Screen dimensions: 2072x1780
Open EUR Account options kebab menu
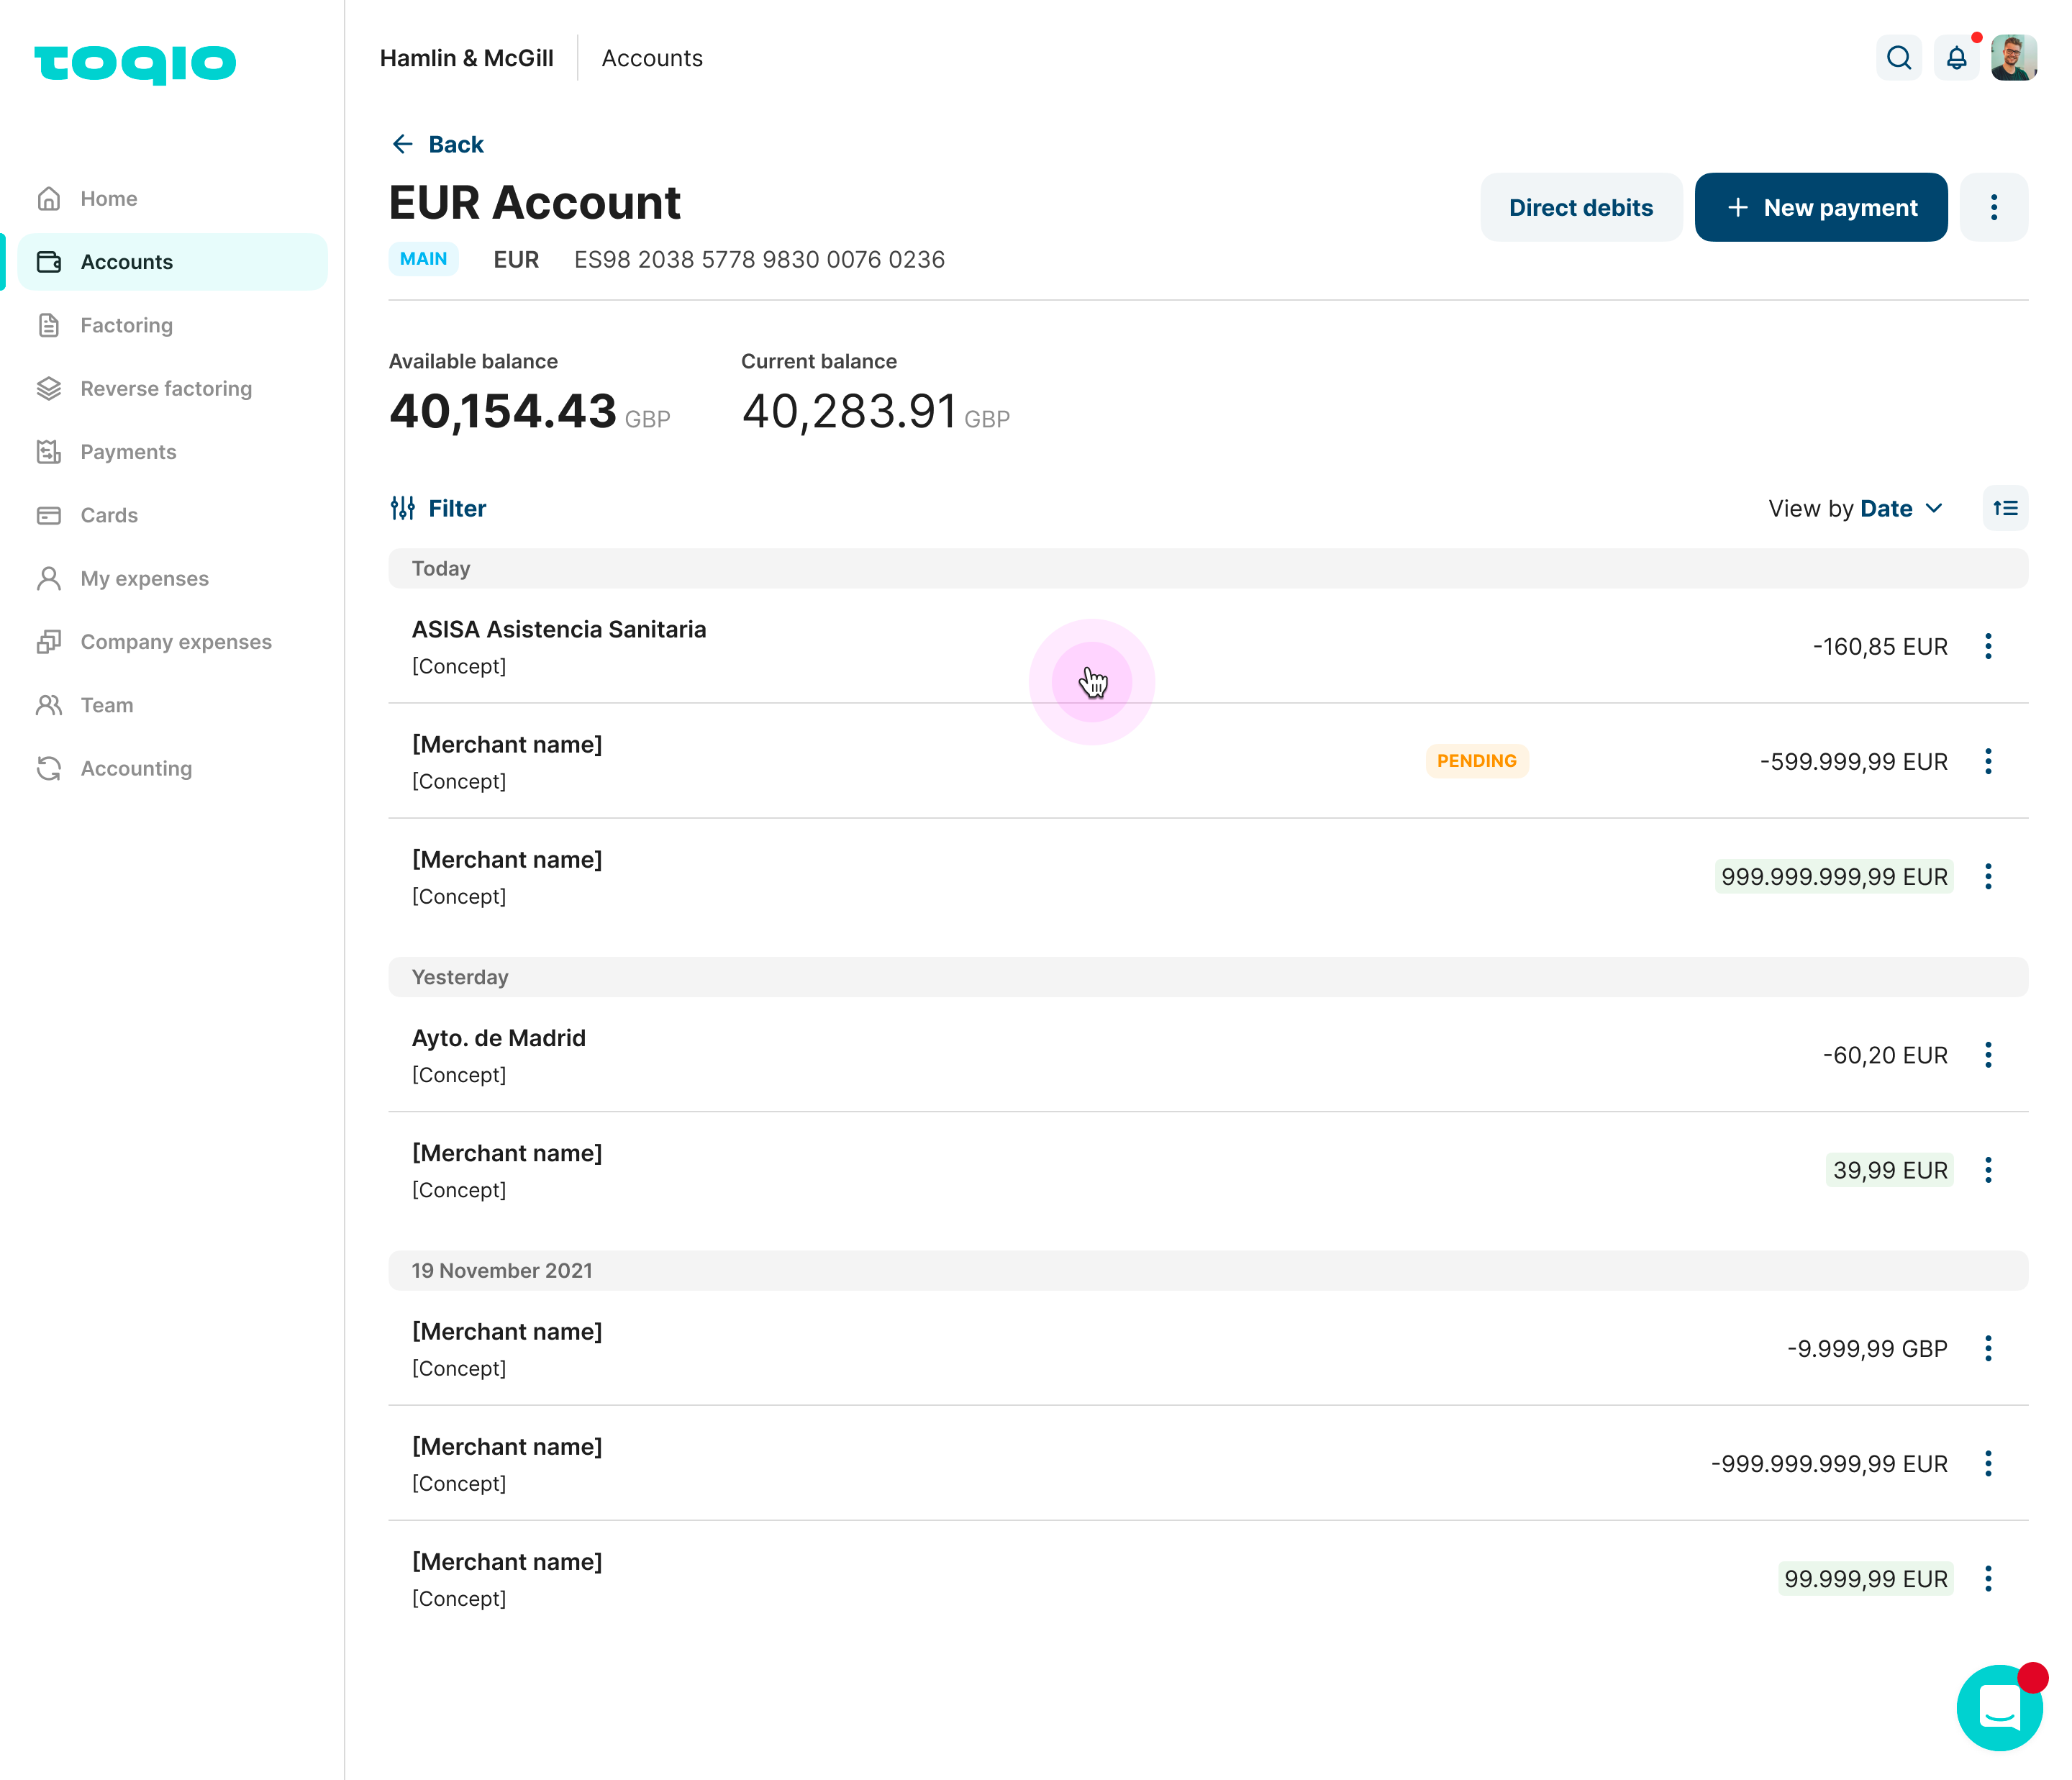[x=1993, y=207]
